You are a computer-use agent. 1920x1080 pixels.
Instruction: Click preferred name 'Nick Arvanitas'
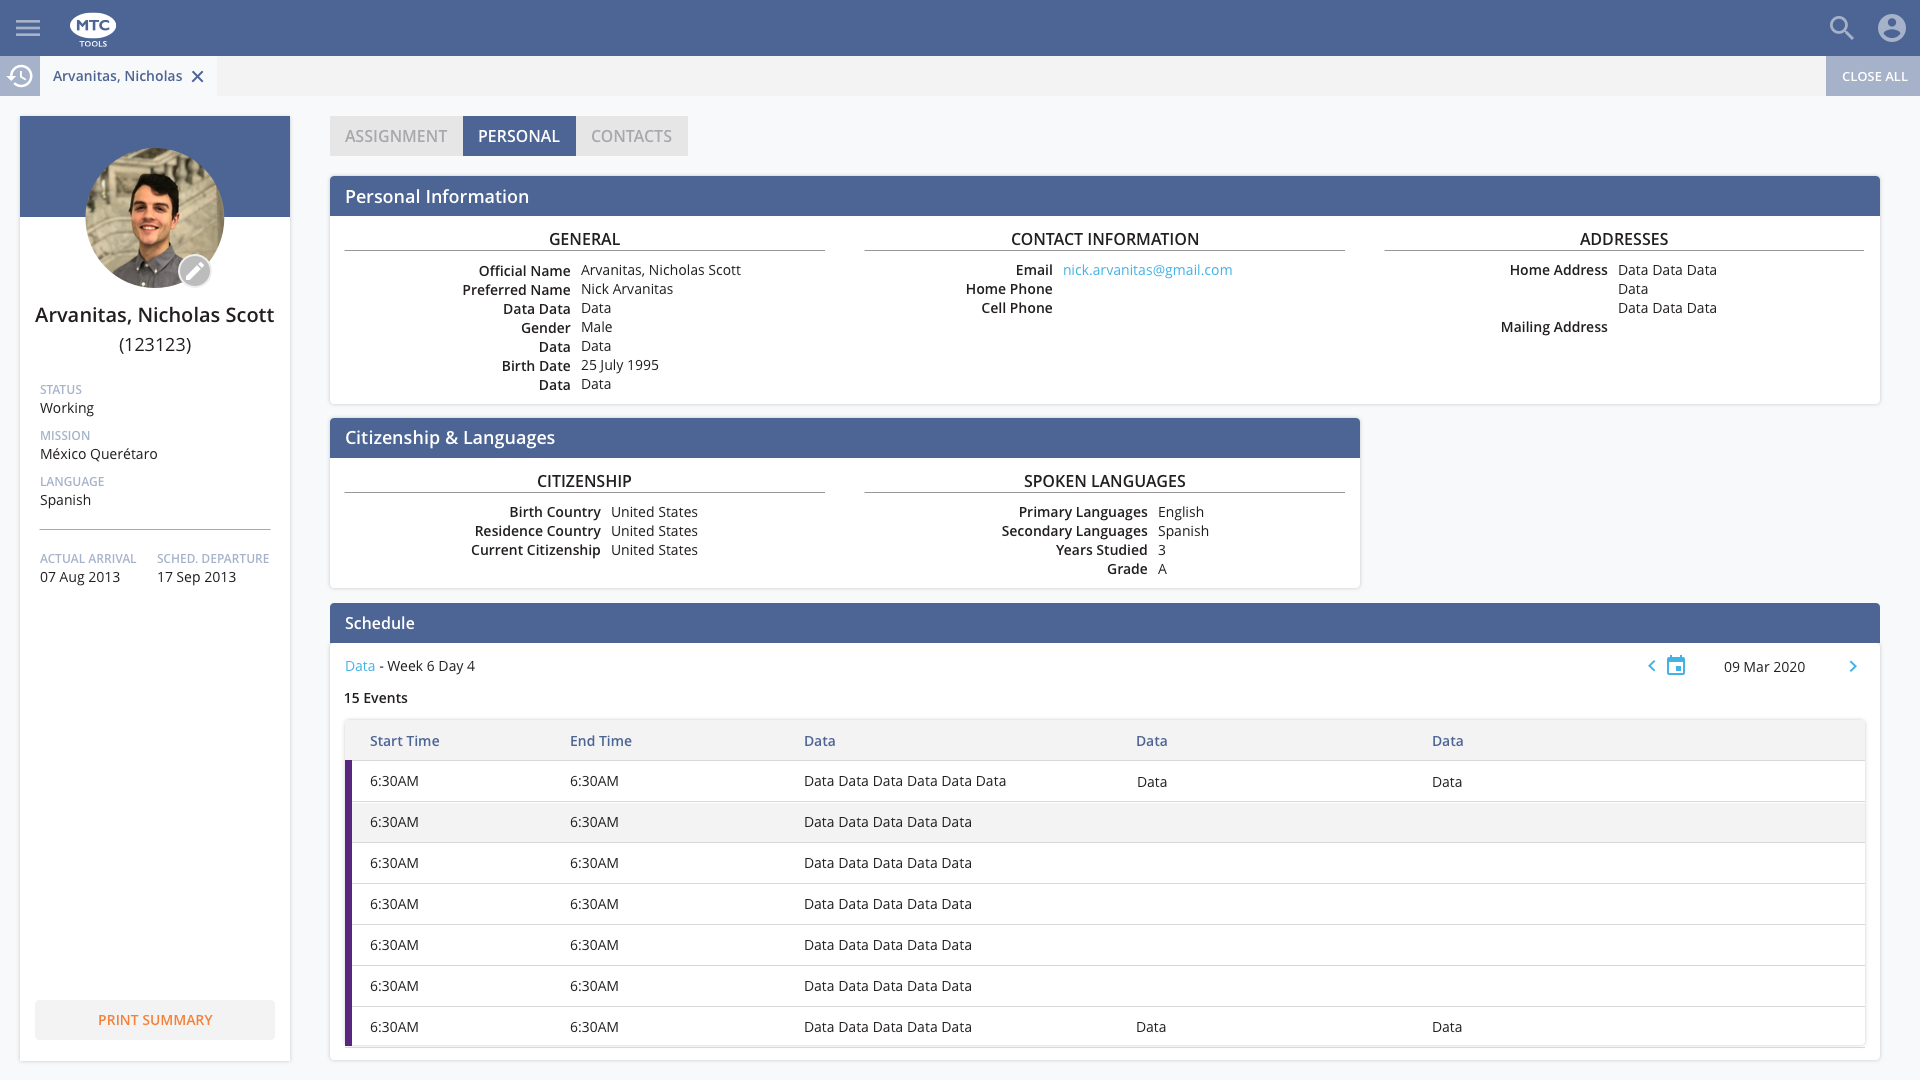tap(627, 289)
